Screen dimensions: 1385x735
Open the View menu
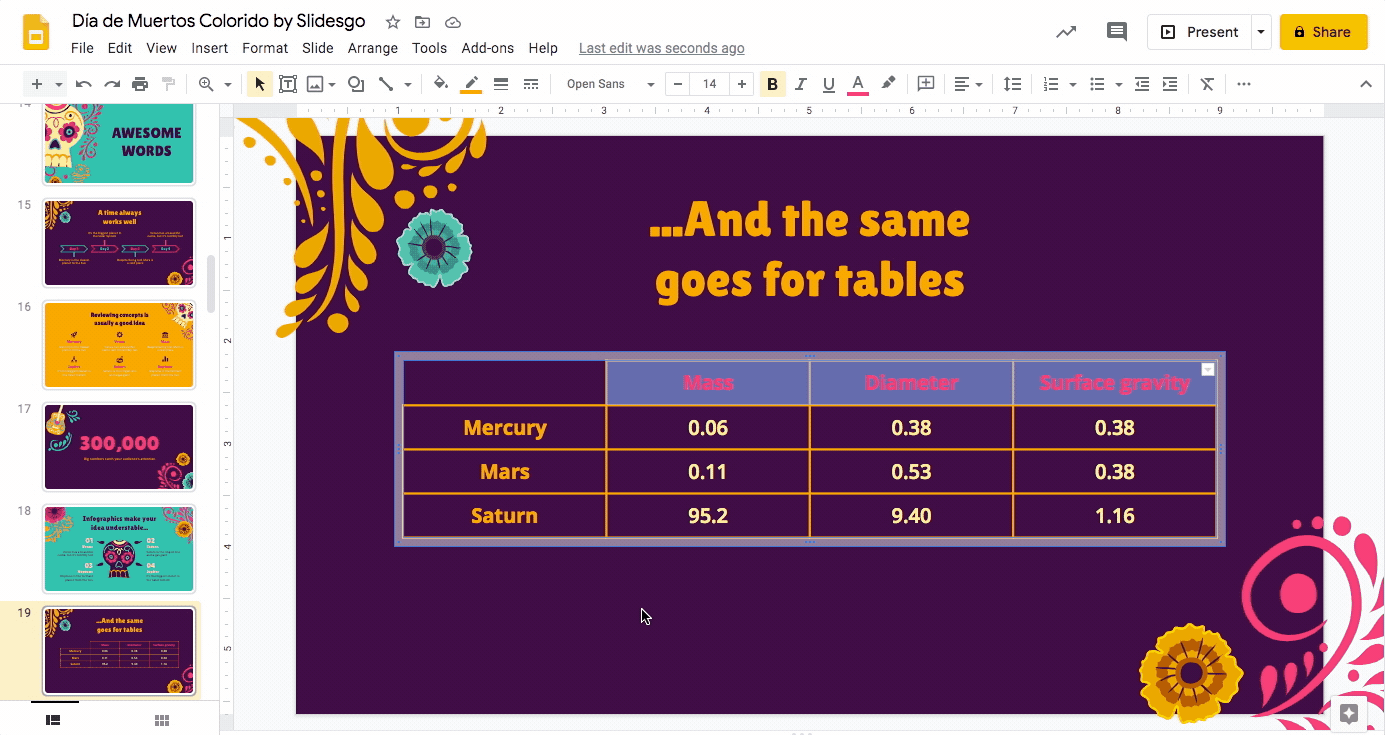click(161, 48)
